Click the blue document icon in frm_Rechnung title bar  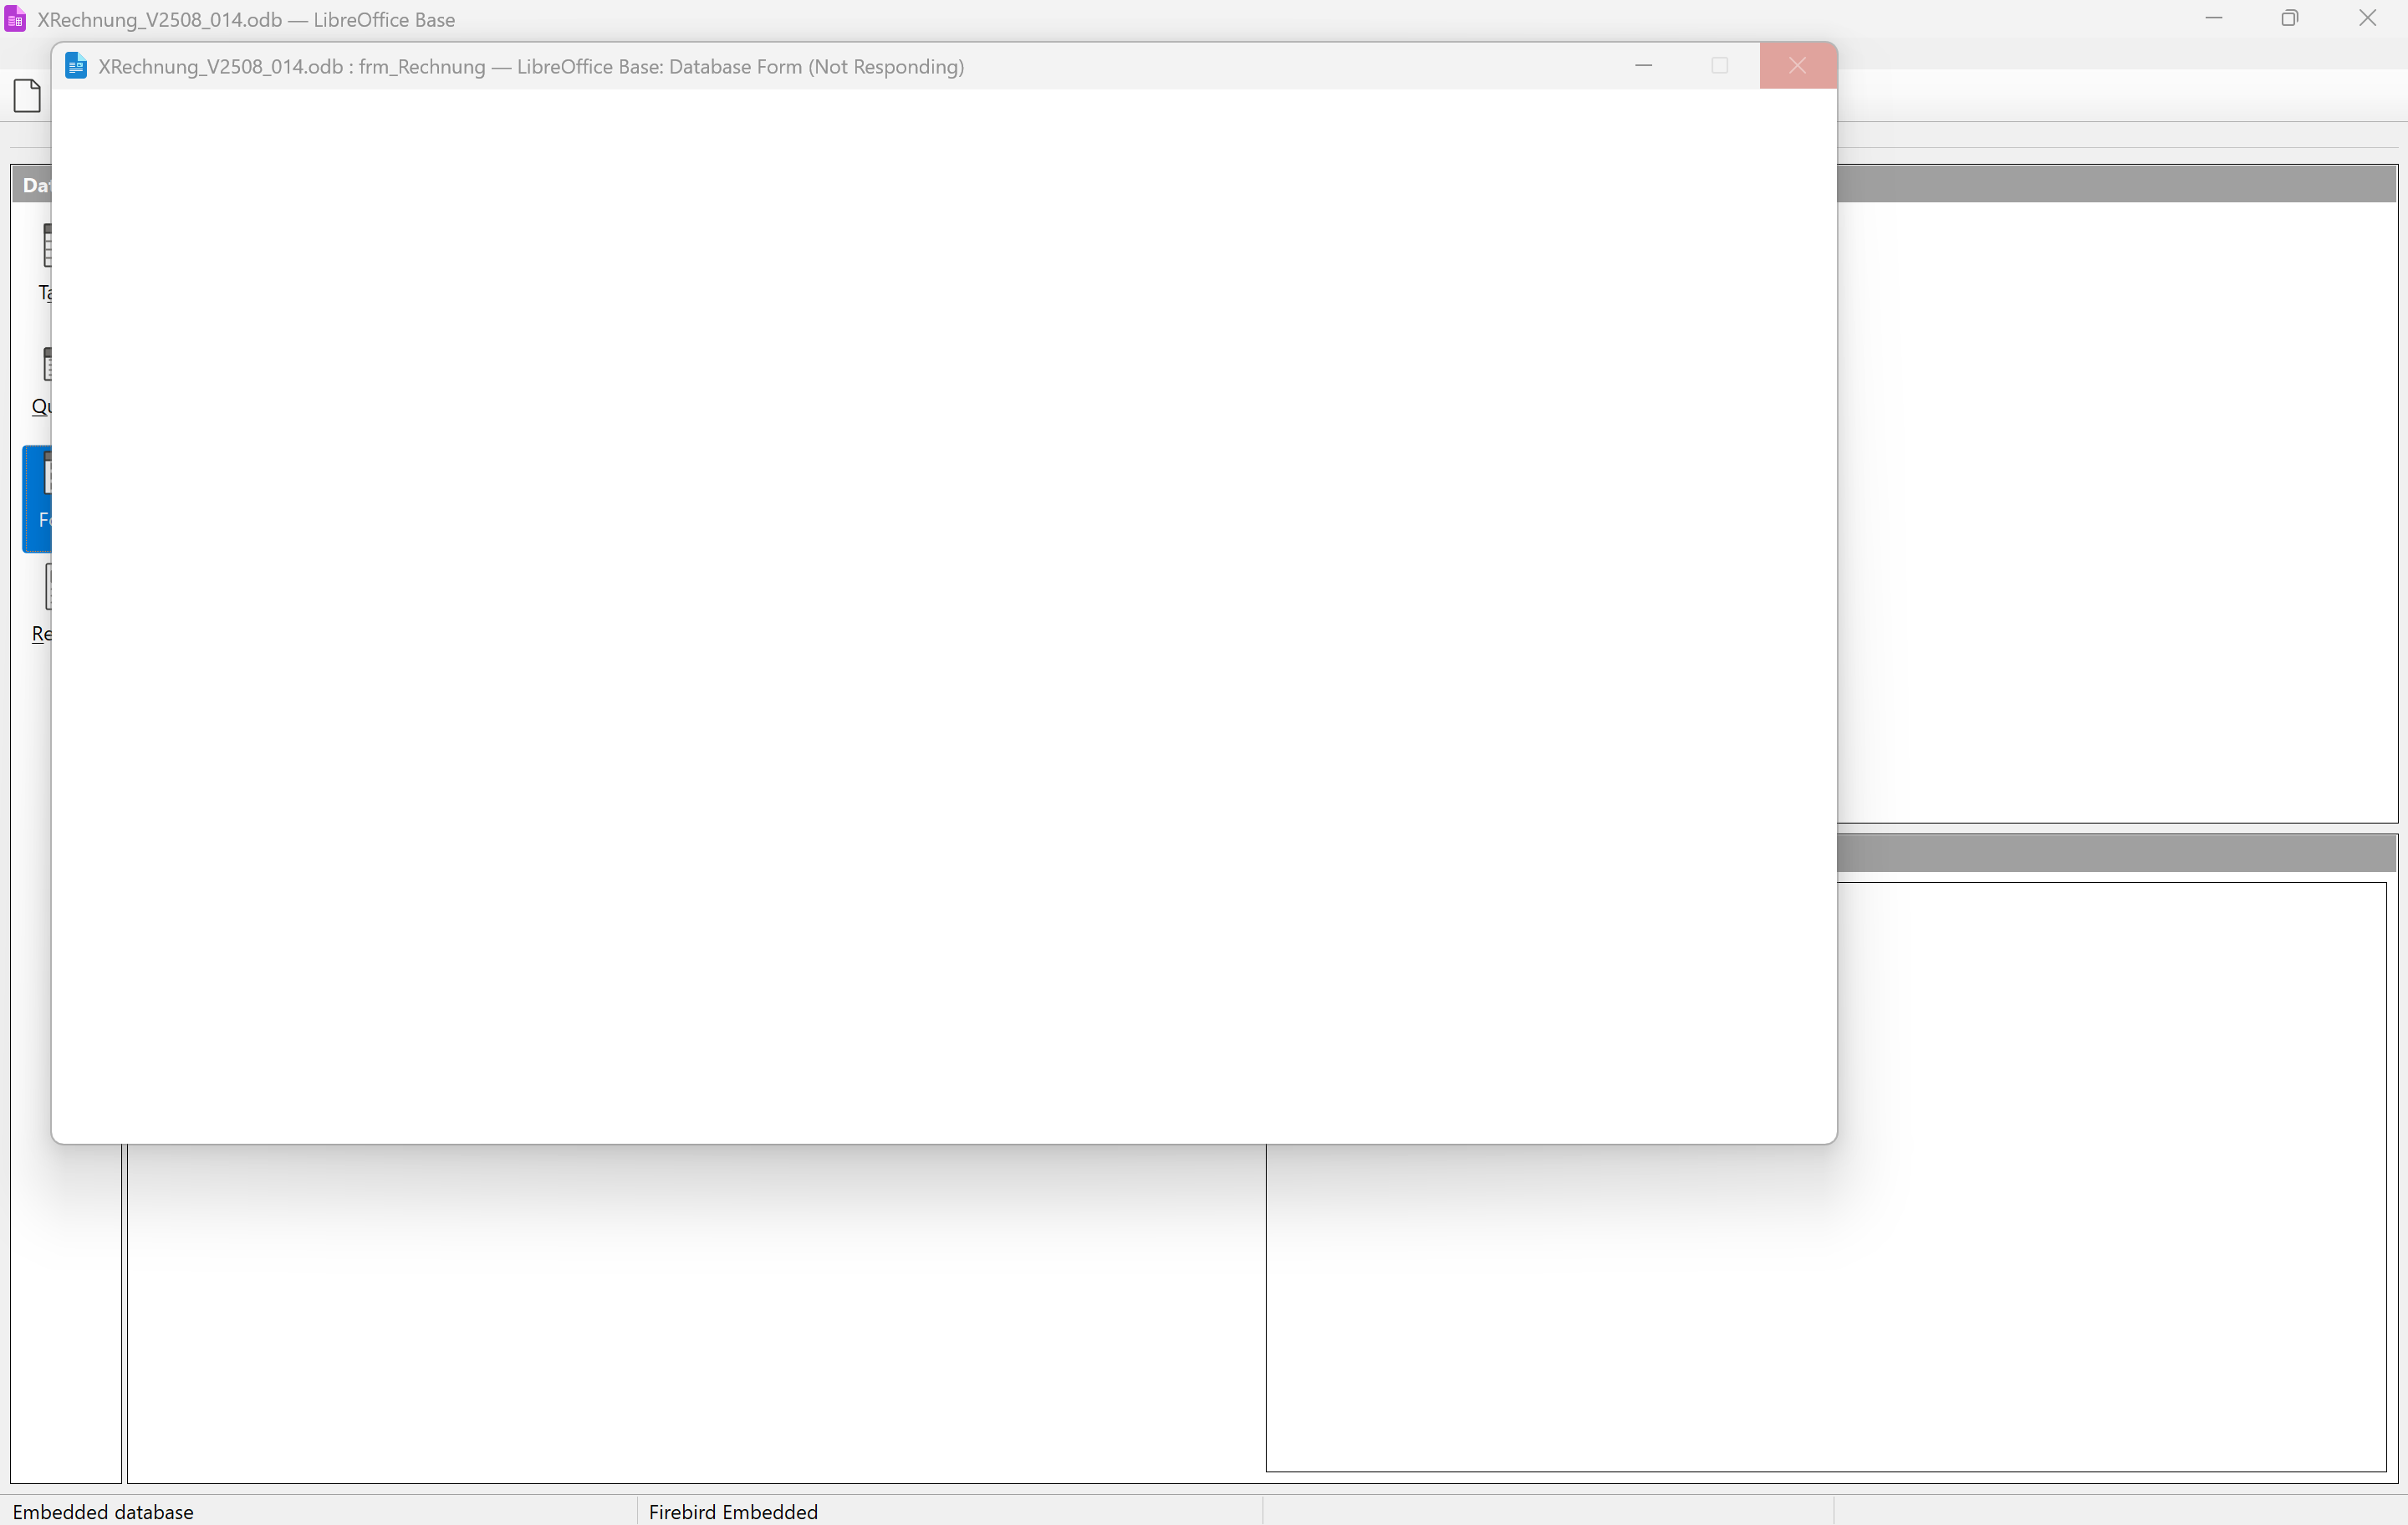click(76, 66)
